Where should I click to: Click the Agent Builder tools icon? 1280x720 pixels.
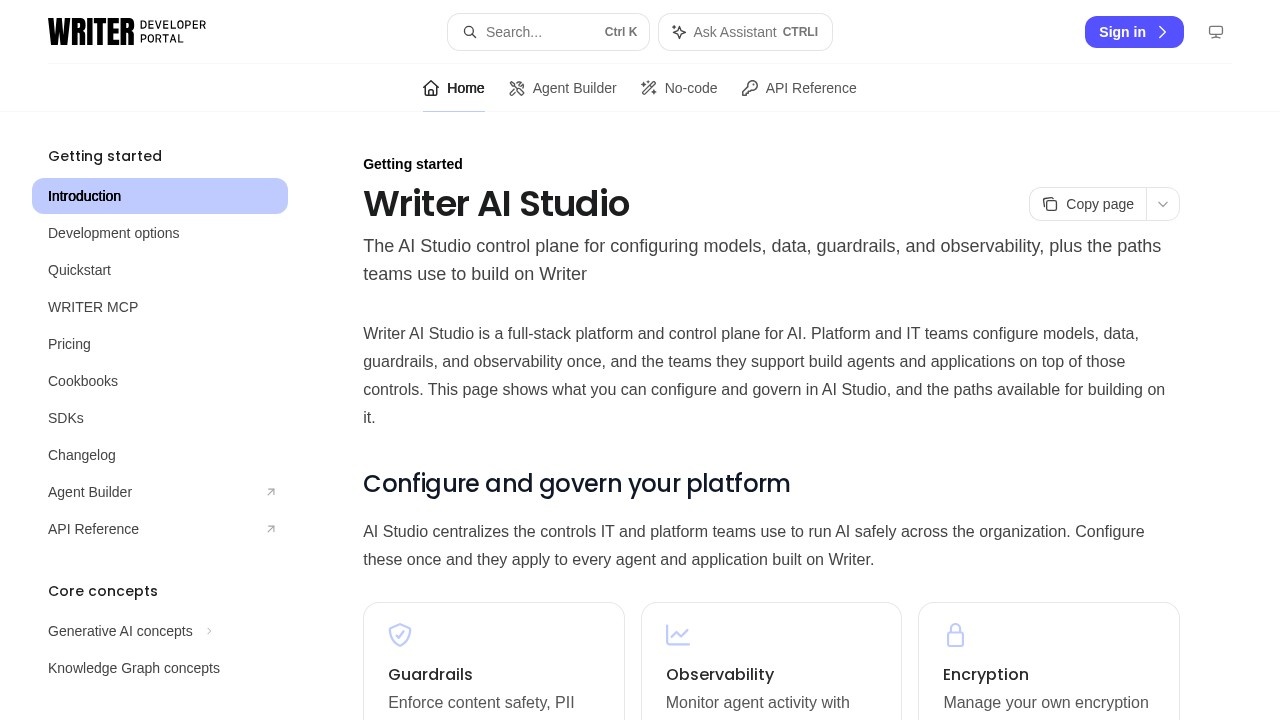(517, 88)
